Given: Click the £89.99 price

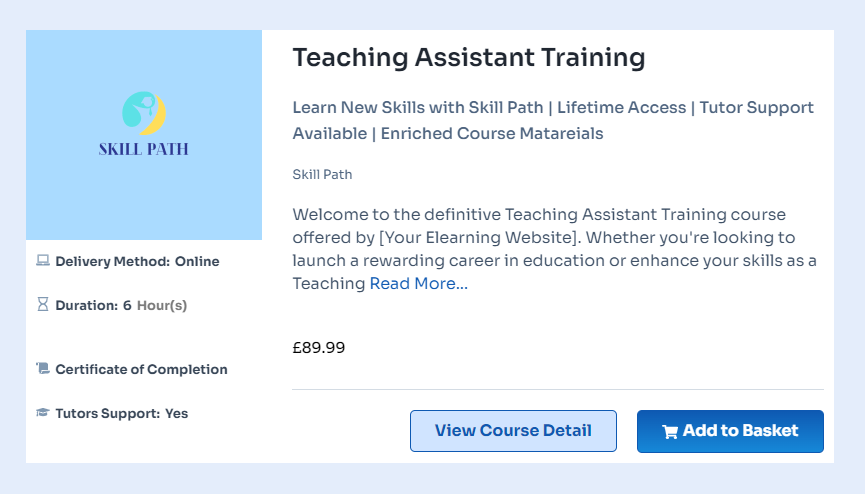Looking at the screenshot, I should [x=319, y=348].
